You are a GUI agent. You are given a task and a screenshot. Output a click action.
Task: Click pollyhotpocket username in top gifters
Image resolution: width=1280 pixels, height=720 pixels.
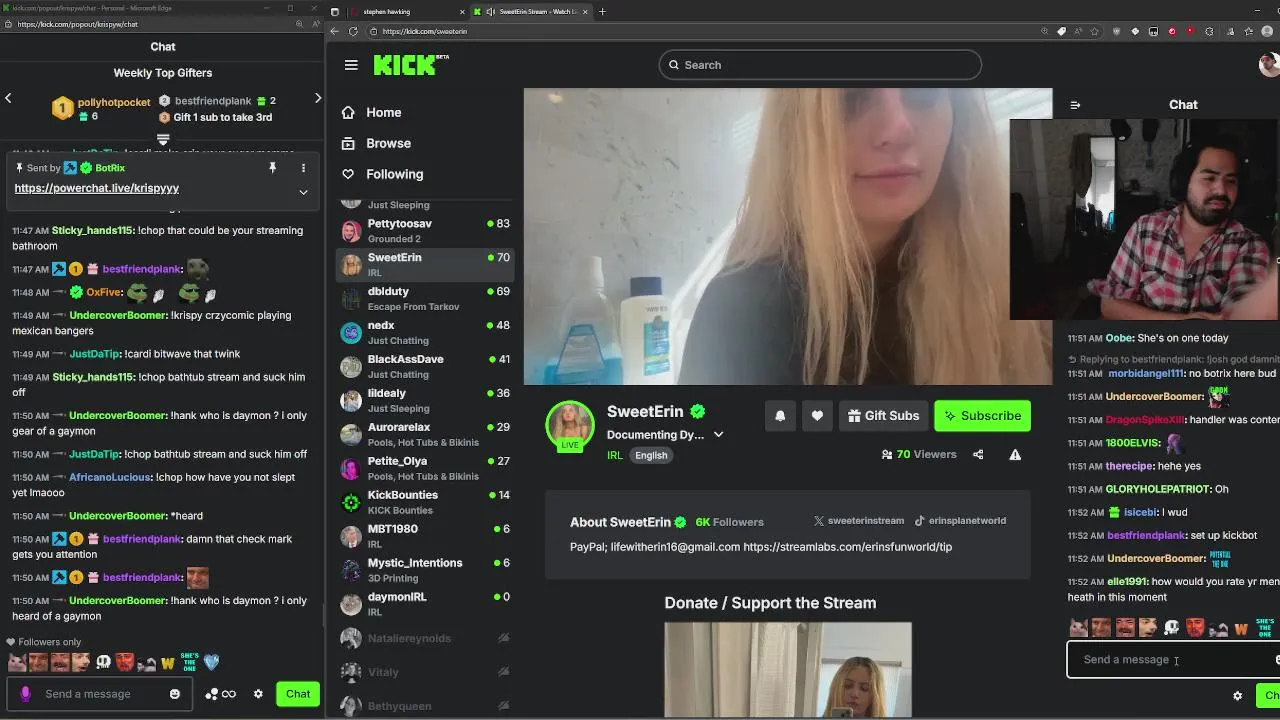click(114, 102)
